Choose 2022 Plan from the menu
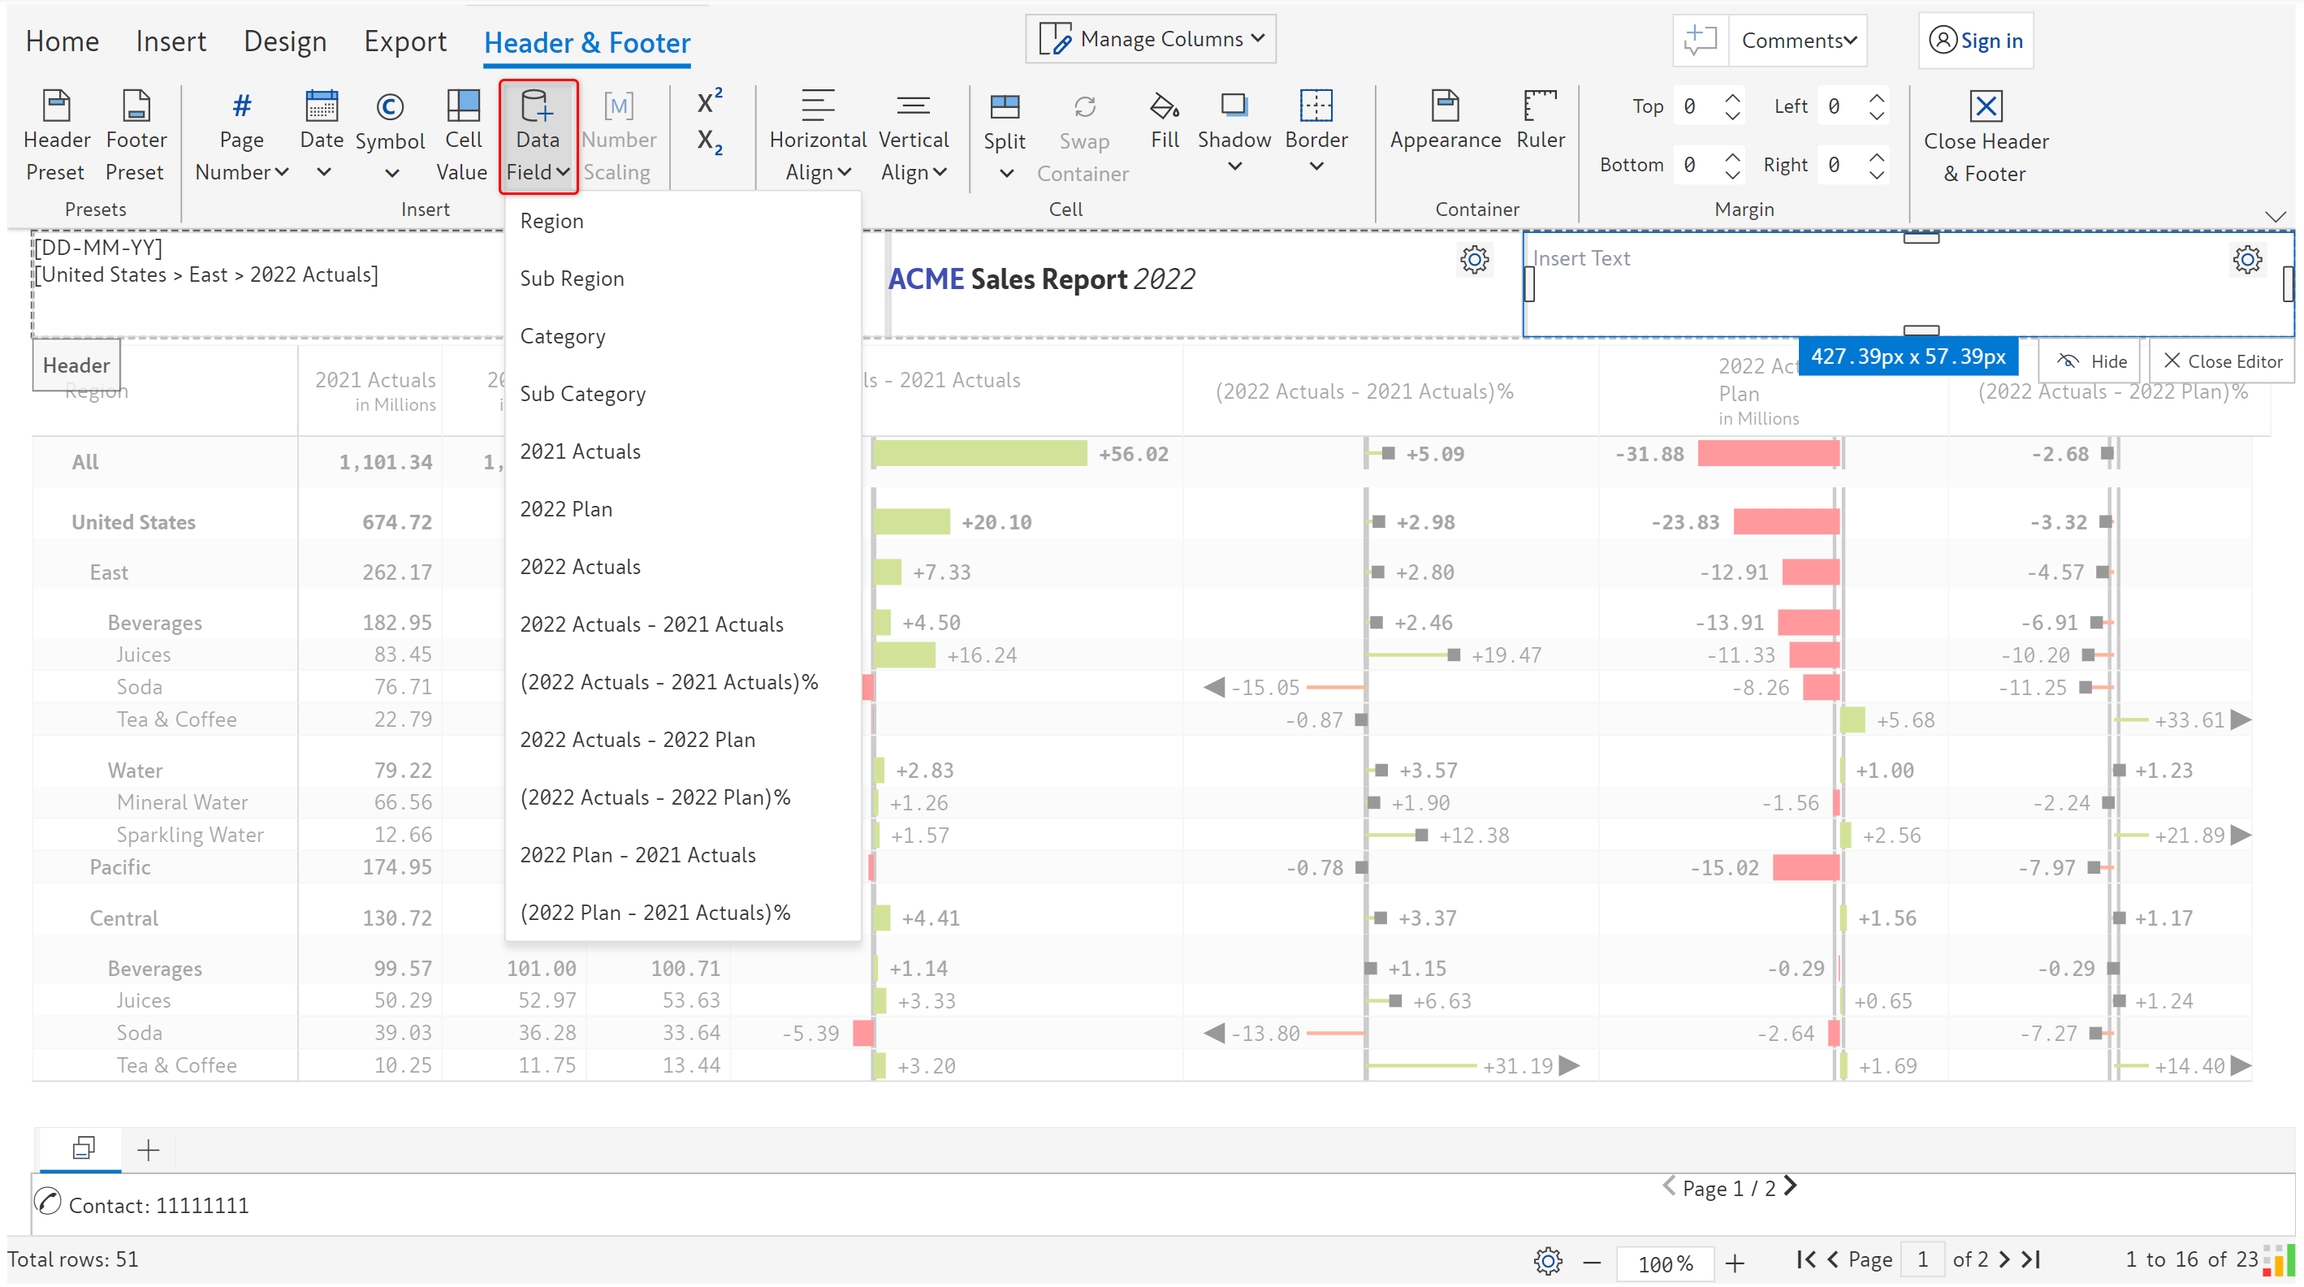The width and height of the screenshot is (2304, 1287). [566, 509]
